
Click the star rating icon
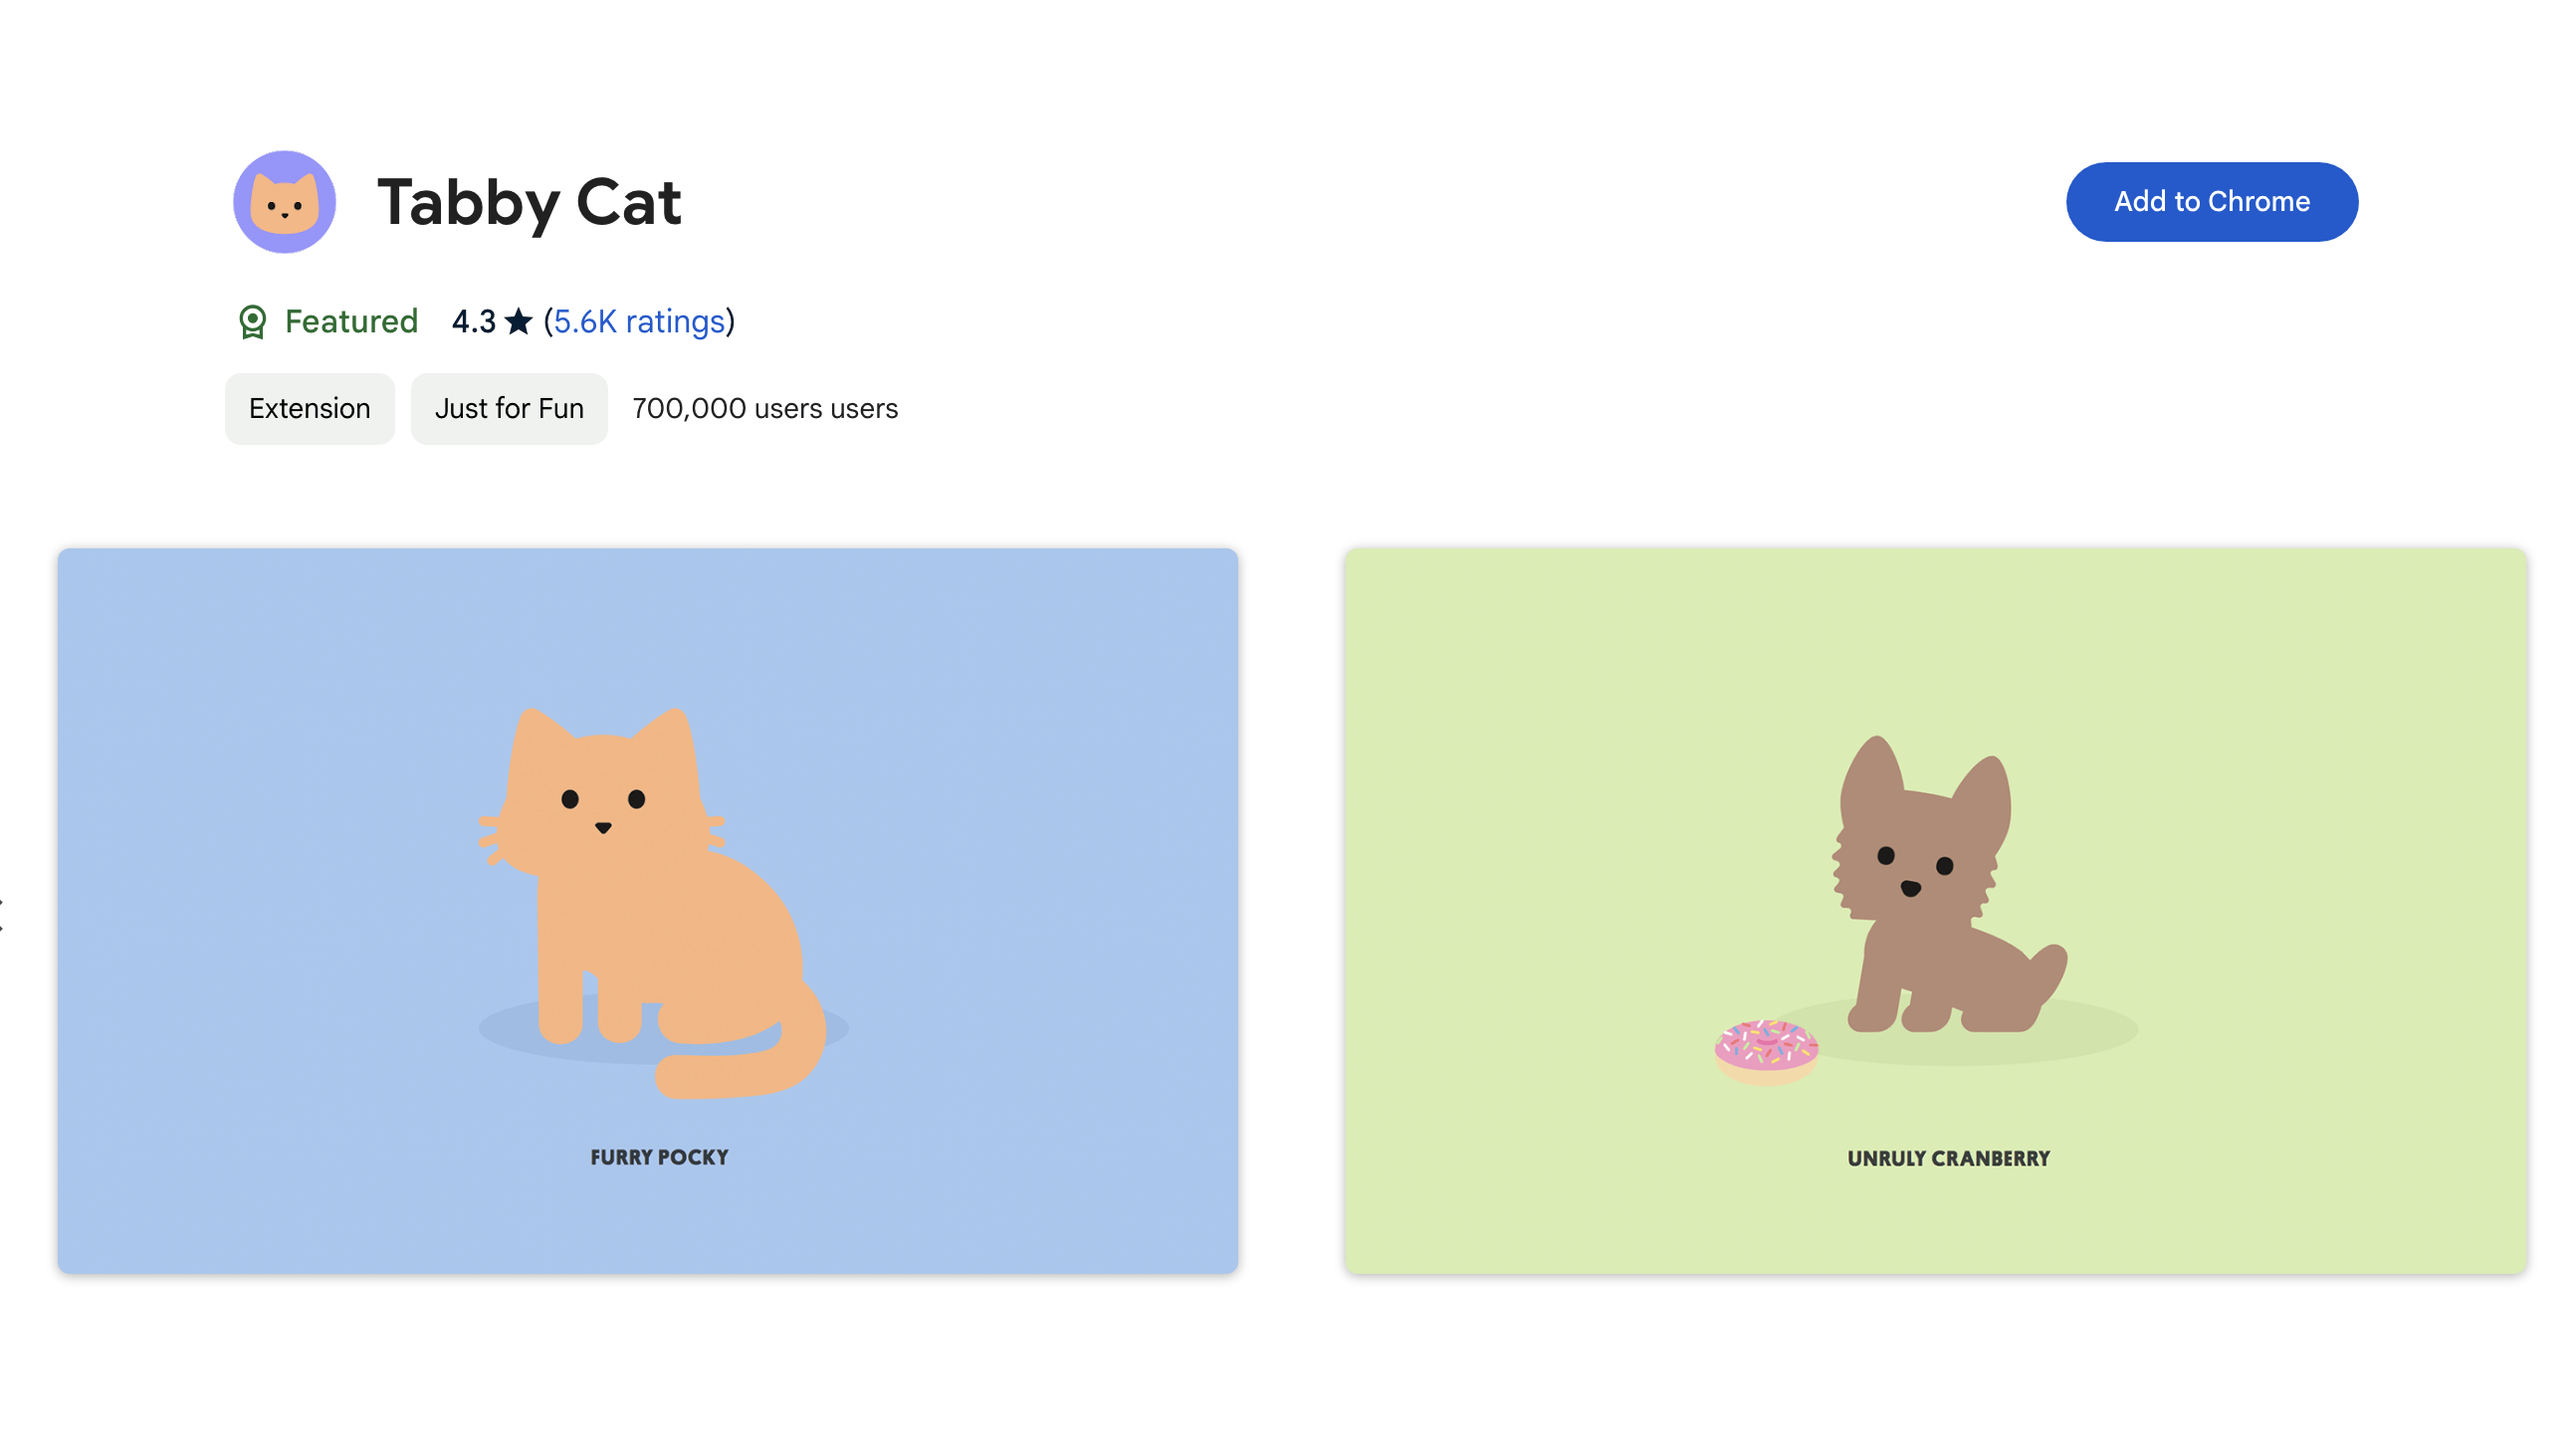(x=518, y=321)
